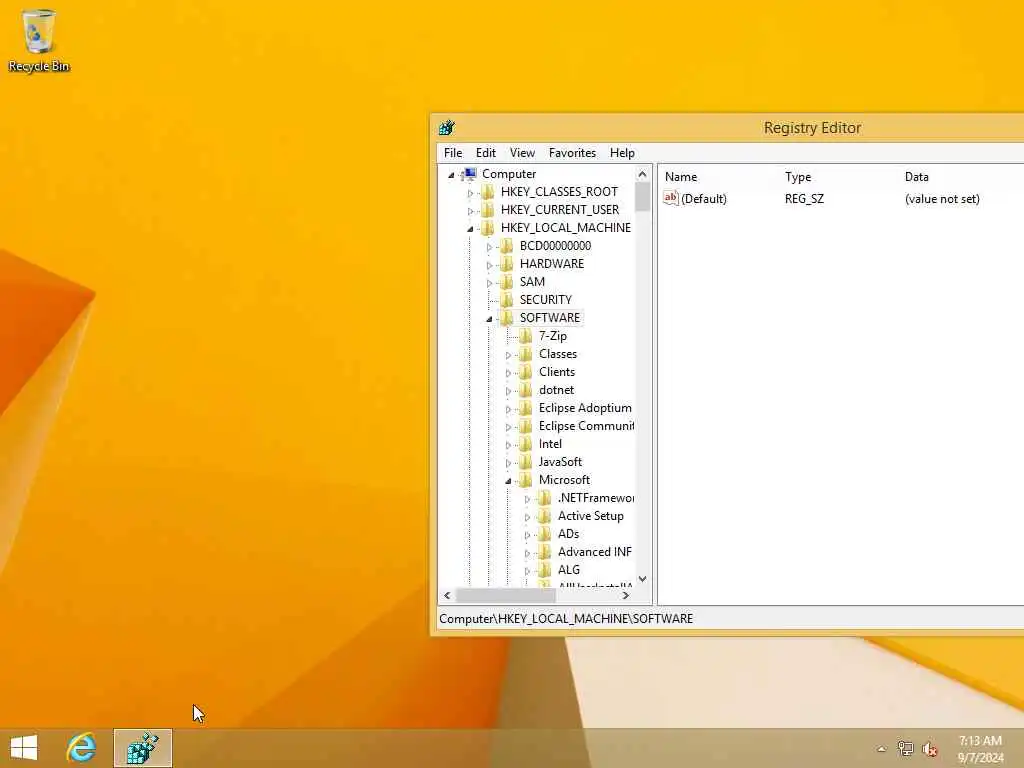
Task: Click the 7-Zip folder icon
Action: click(x=526, y=336)
